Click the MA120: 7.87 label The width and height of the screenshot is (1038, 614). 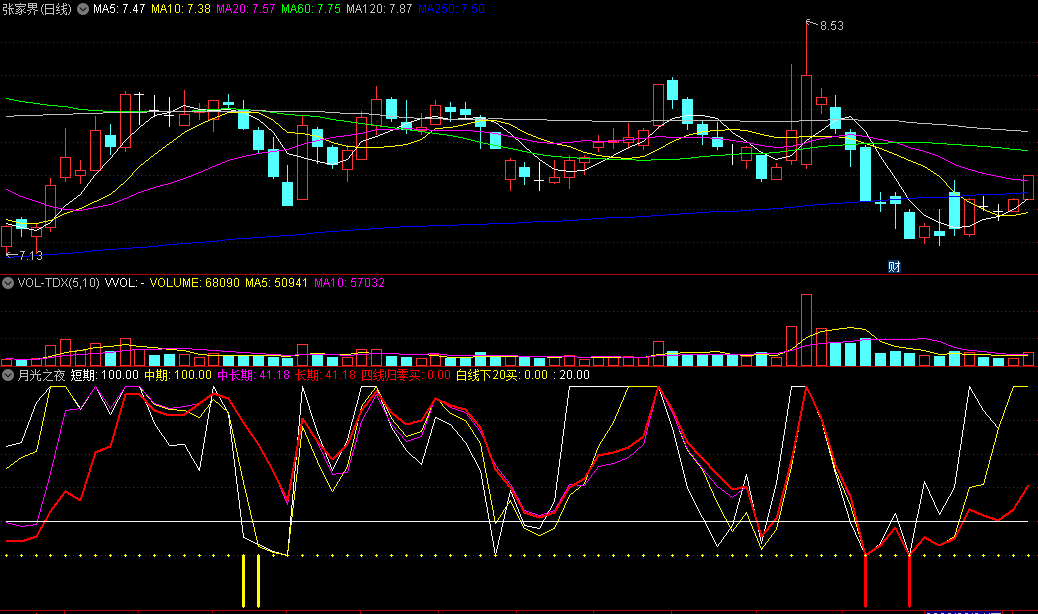[379, 9]
